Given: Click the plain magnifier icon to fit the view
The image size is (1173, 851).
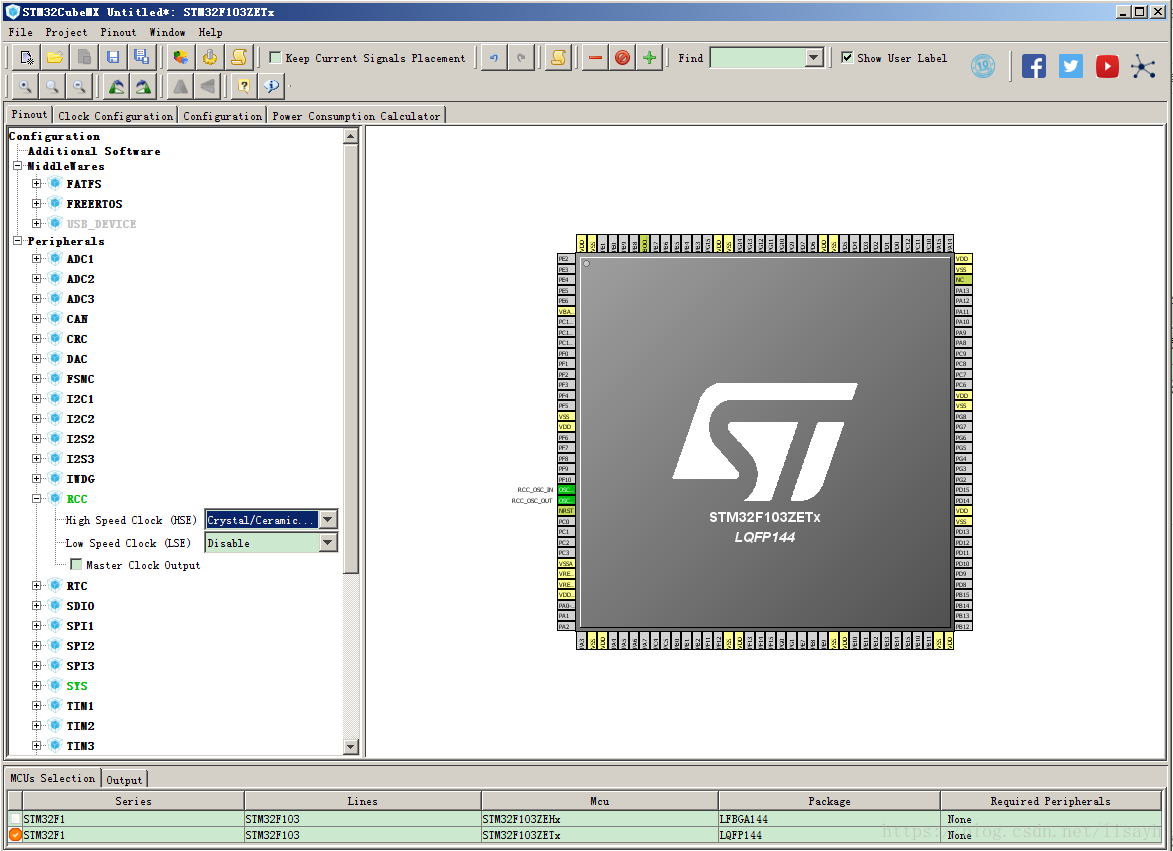Looking at the screenshot, I should tap(52, 87).
